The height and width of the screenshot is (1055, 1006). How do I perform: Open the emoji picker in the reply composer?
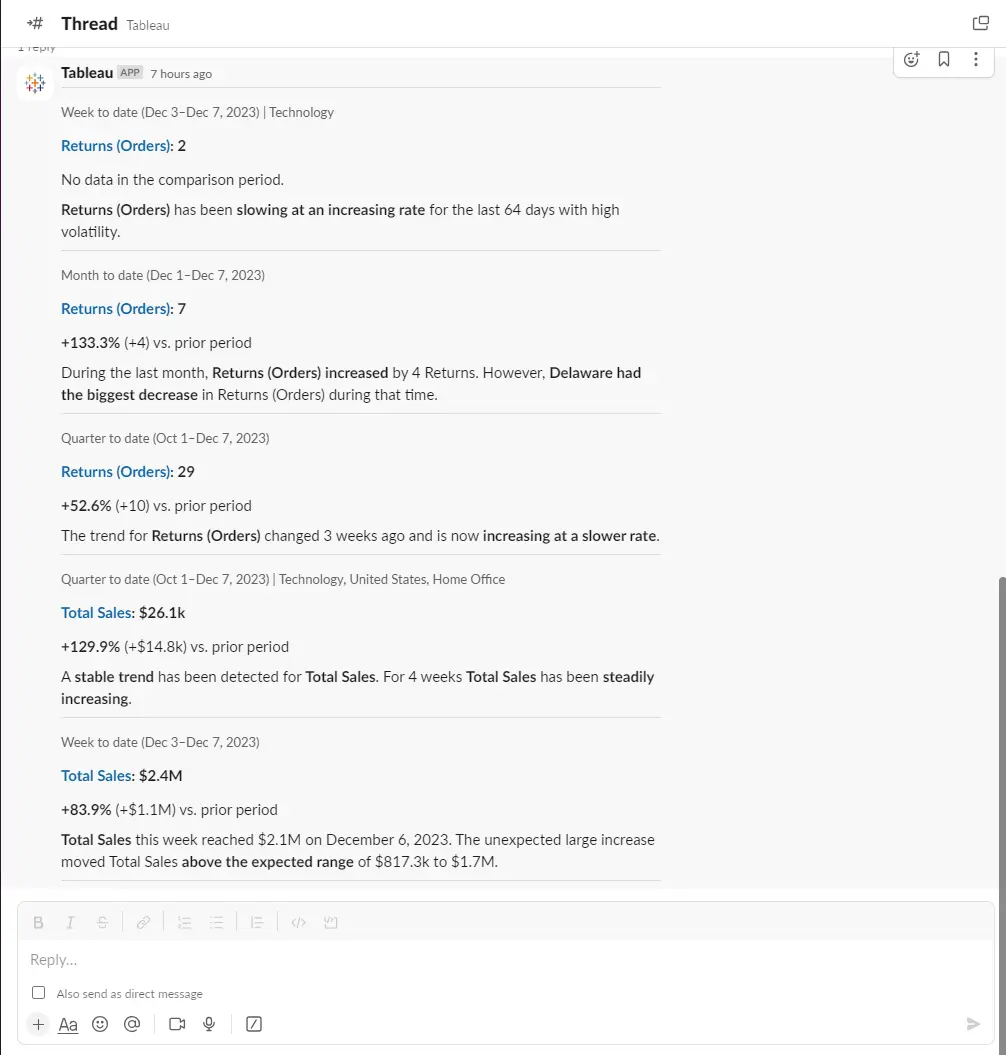pyautogui.click(x=100, y=1024)
